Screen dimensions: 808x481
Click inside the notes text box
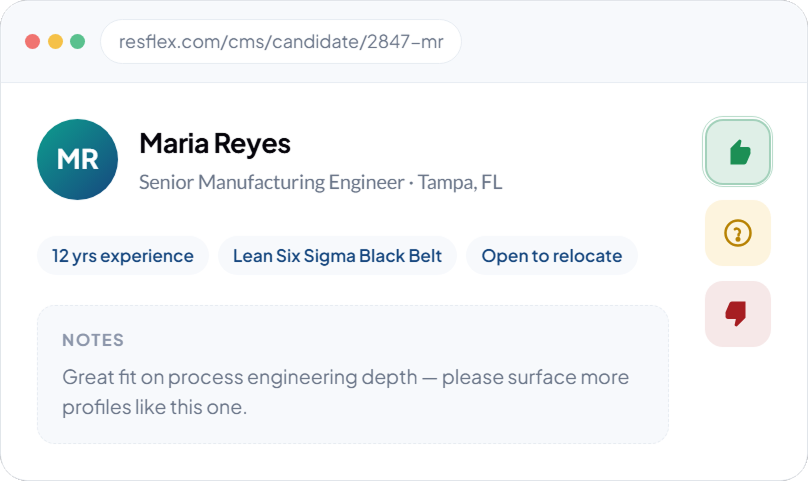[353, 374]
